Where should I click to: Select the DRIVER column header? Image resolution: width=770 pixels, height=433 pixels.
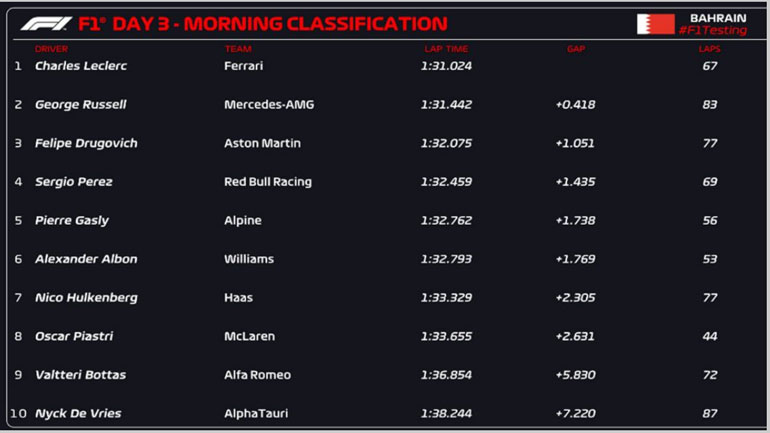tap(51, 48)
